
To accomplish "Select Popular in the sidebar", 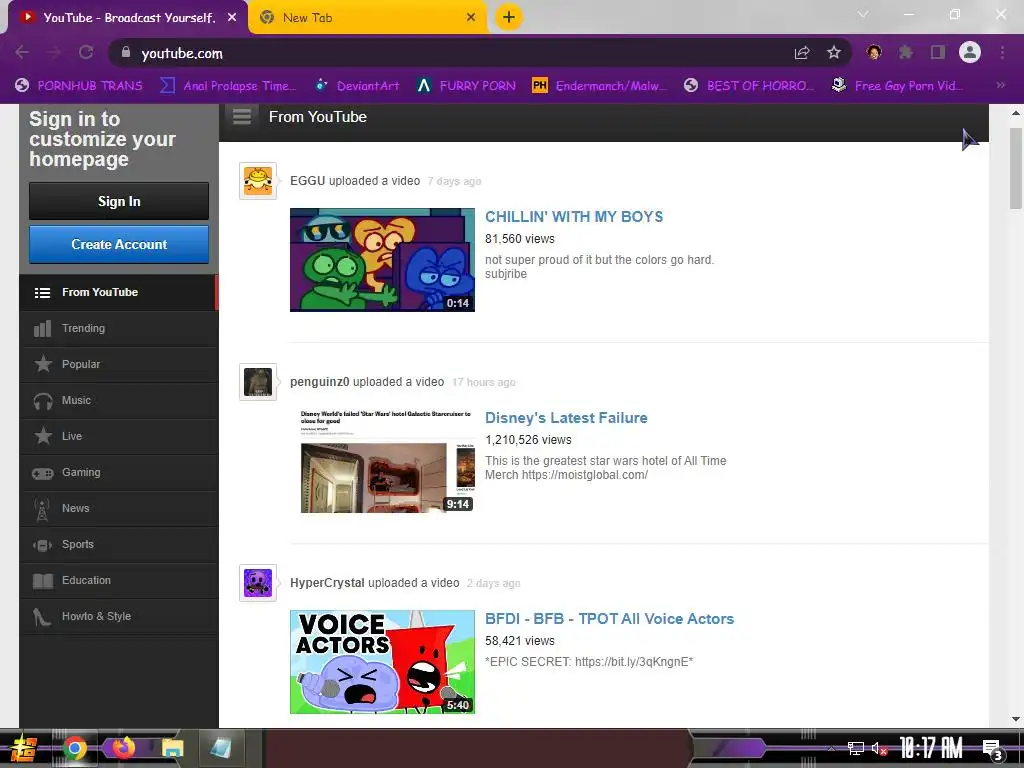I will pyautogui.click(x=118, y=364).
